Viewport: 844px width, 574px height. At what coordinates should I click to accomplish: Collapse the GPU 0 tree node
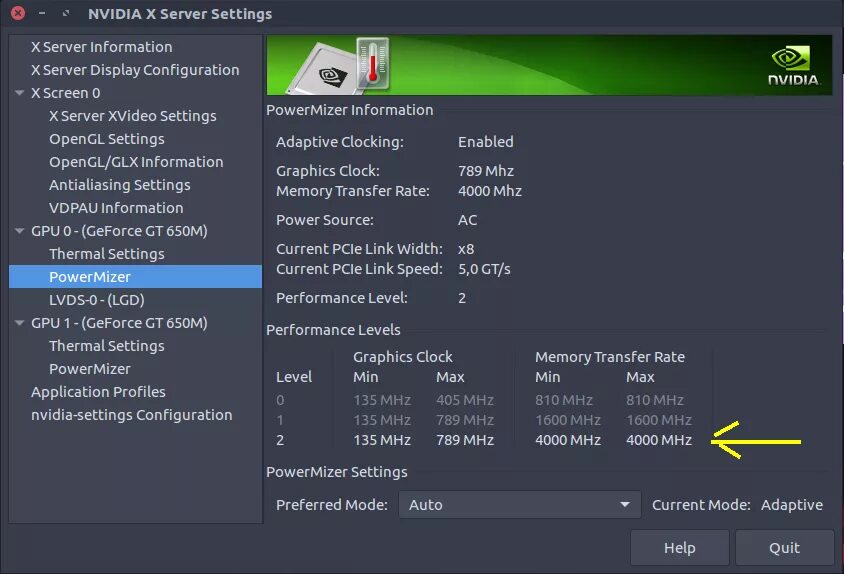pos(20,231)
